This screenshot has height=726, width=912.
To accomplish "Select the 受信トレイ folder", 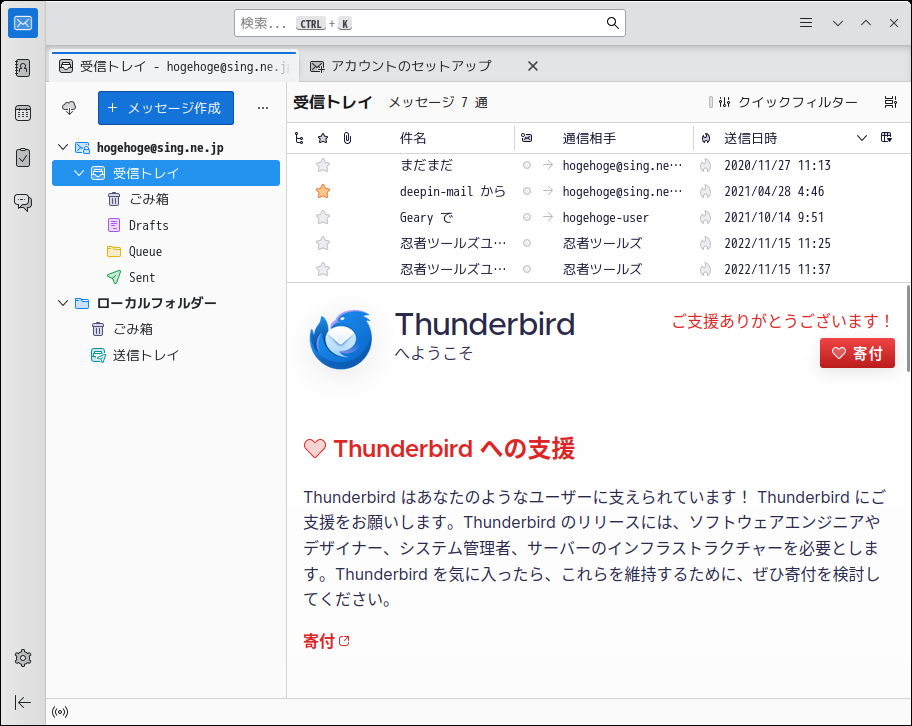I will click(x=166, y=173).
